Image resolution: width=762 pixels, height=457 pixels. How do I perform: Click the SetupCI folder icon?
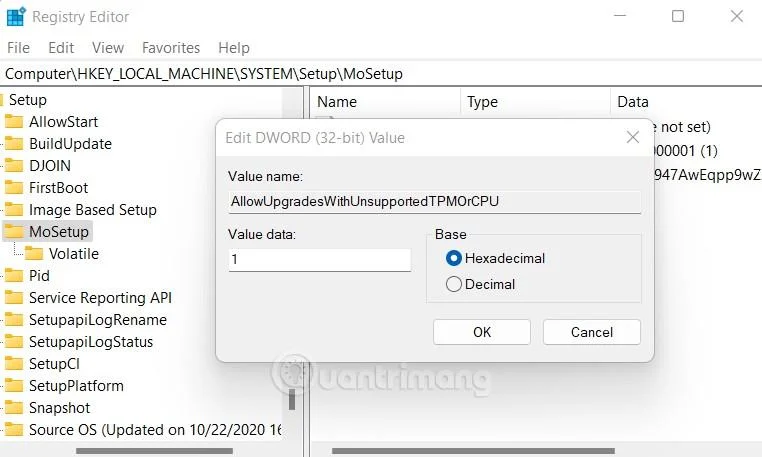click(x=14, y=364)
